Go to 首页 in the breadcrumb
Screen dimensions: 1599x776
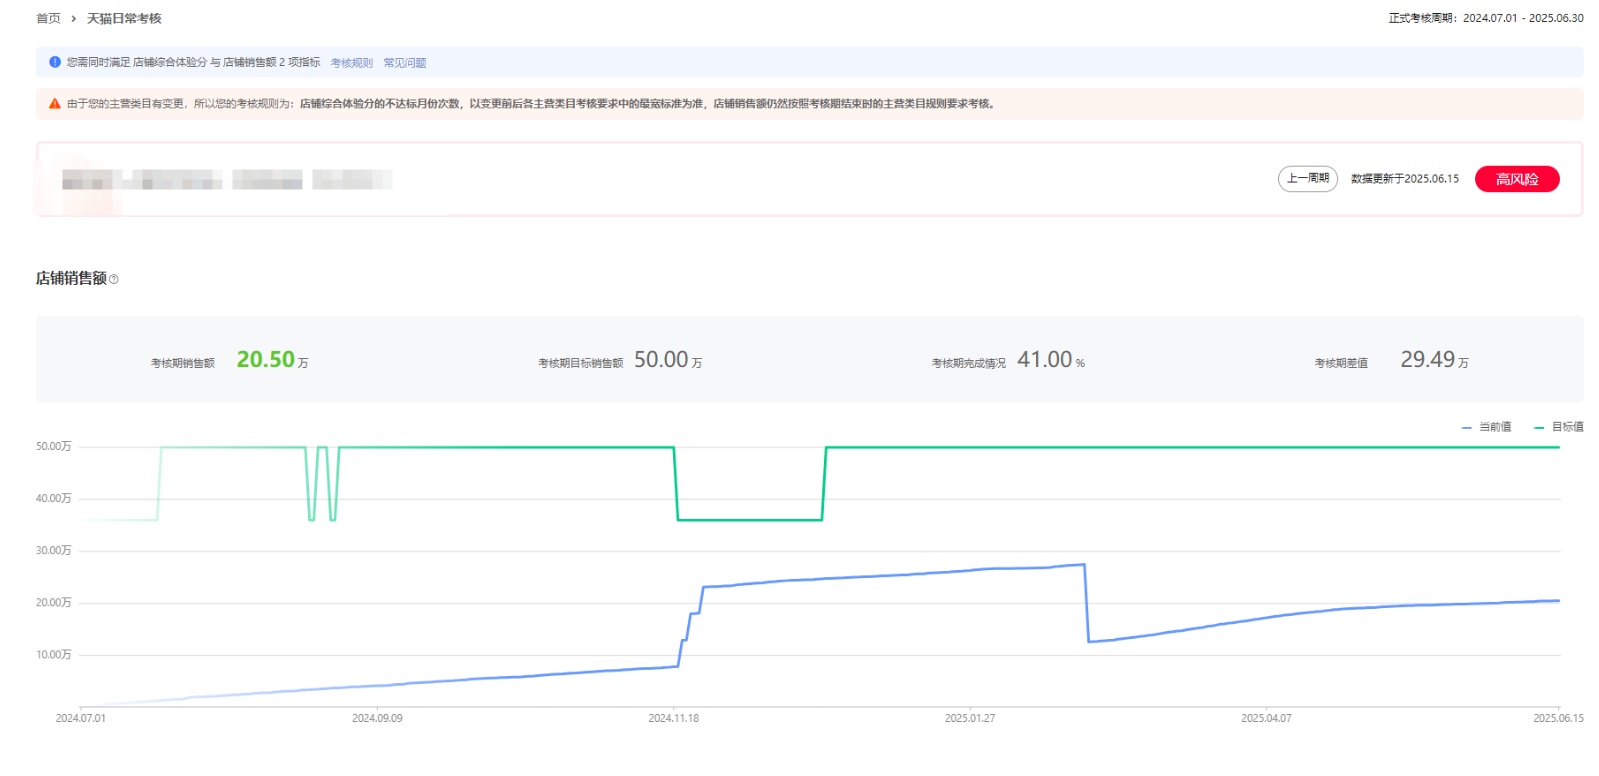(48, 19)
